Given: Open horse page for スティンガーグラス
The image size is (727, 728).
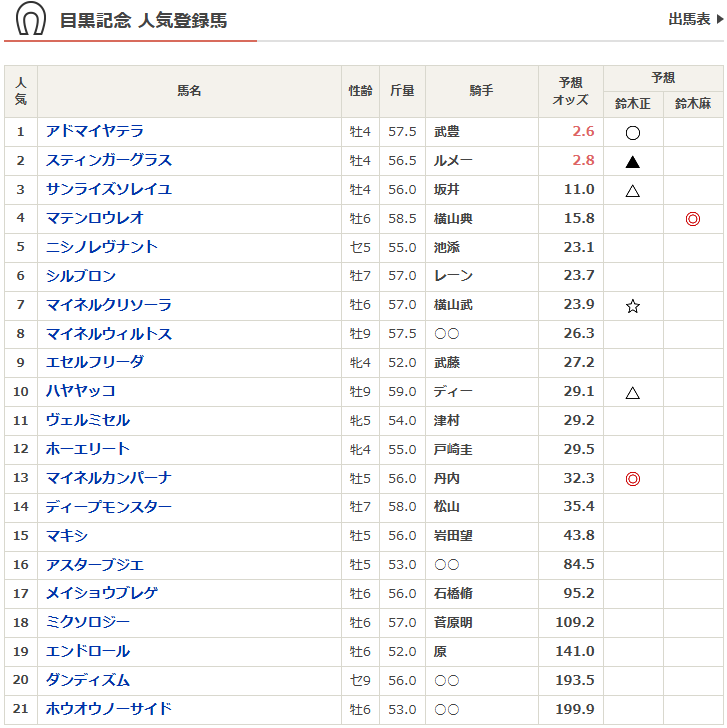Looking at the screenshot, I should pos(109,160).
